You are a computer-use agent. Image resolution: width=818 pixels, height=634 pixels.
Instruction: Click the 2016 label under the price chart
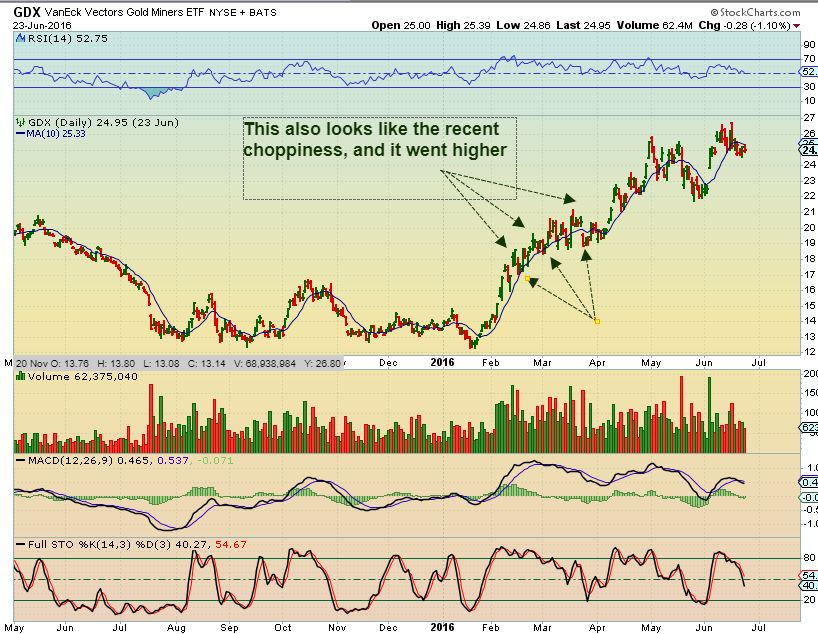442,362
